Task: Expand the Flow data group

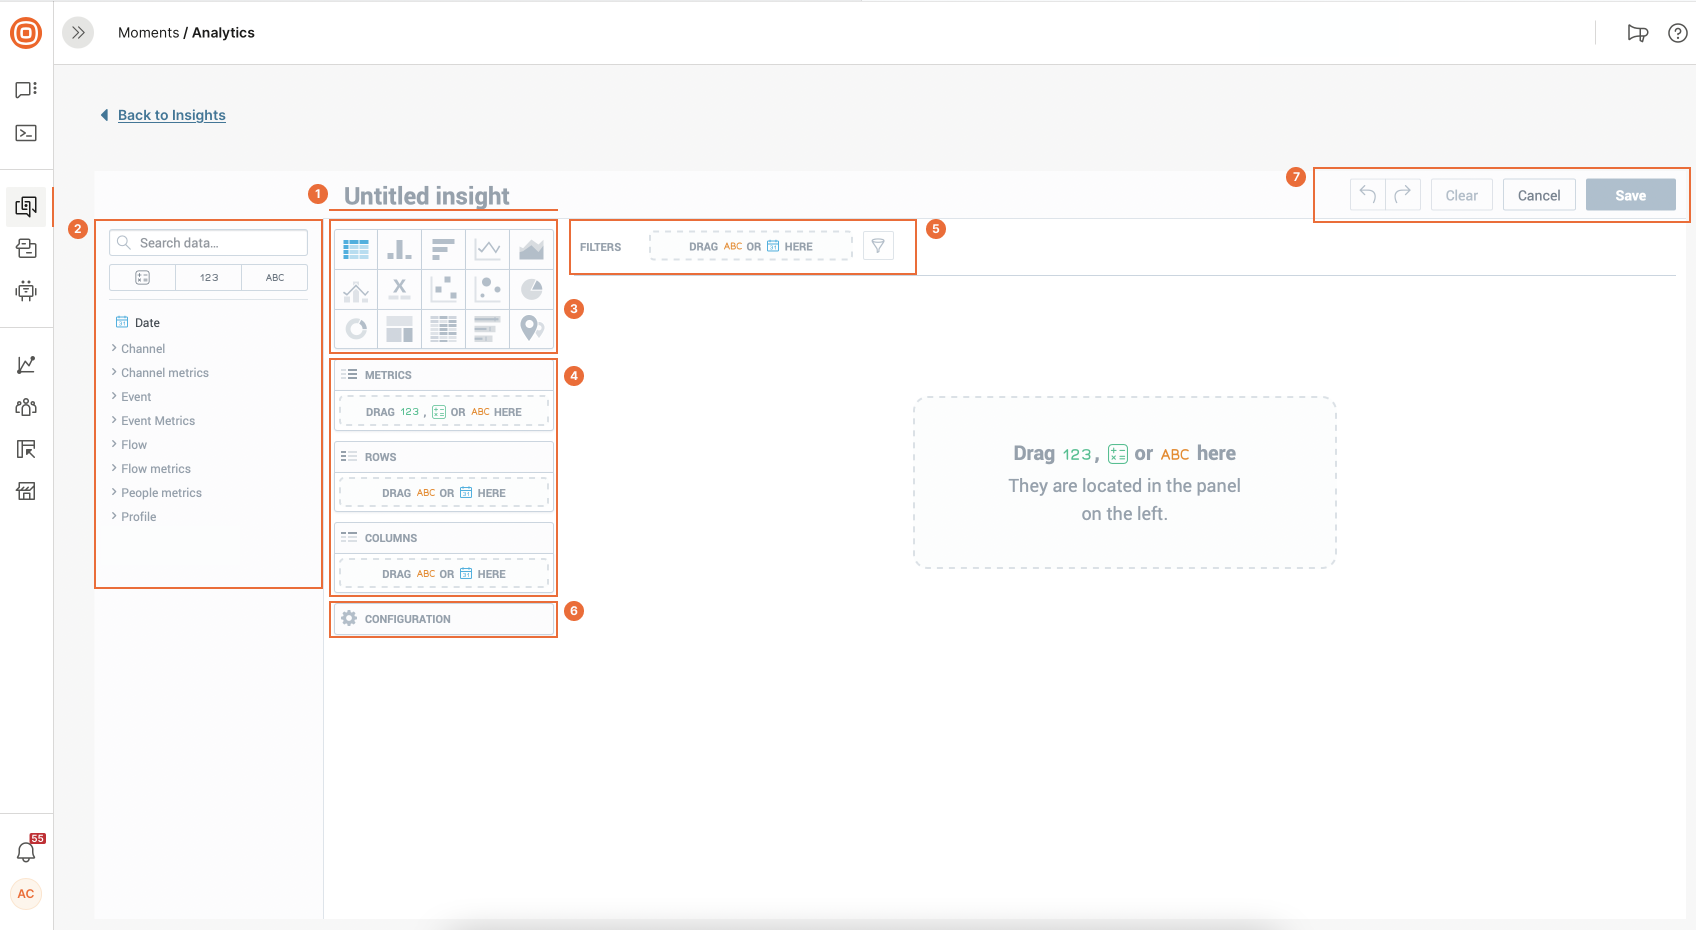Action: [x=133, y=445]
